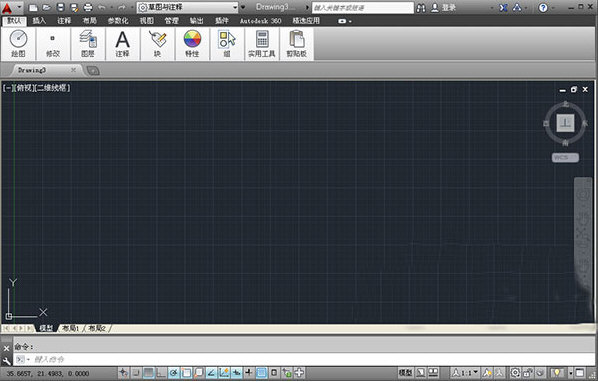Expand the 实用工具 utilities panel
598x382 pixels.
coord(262,44)
